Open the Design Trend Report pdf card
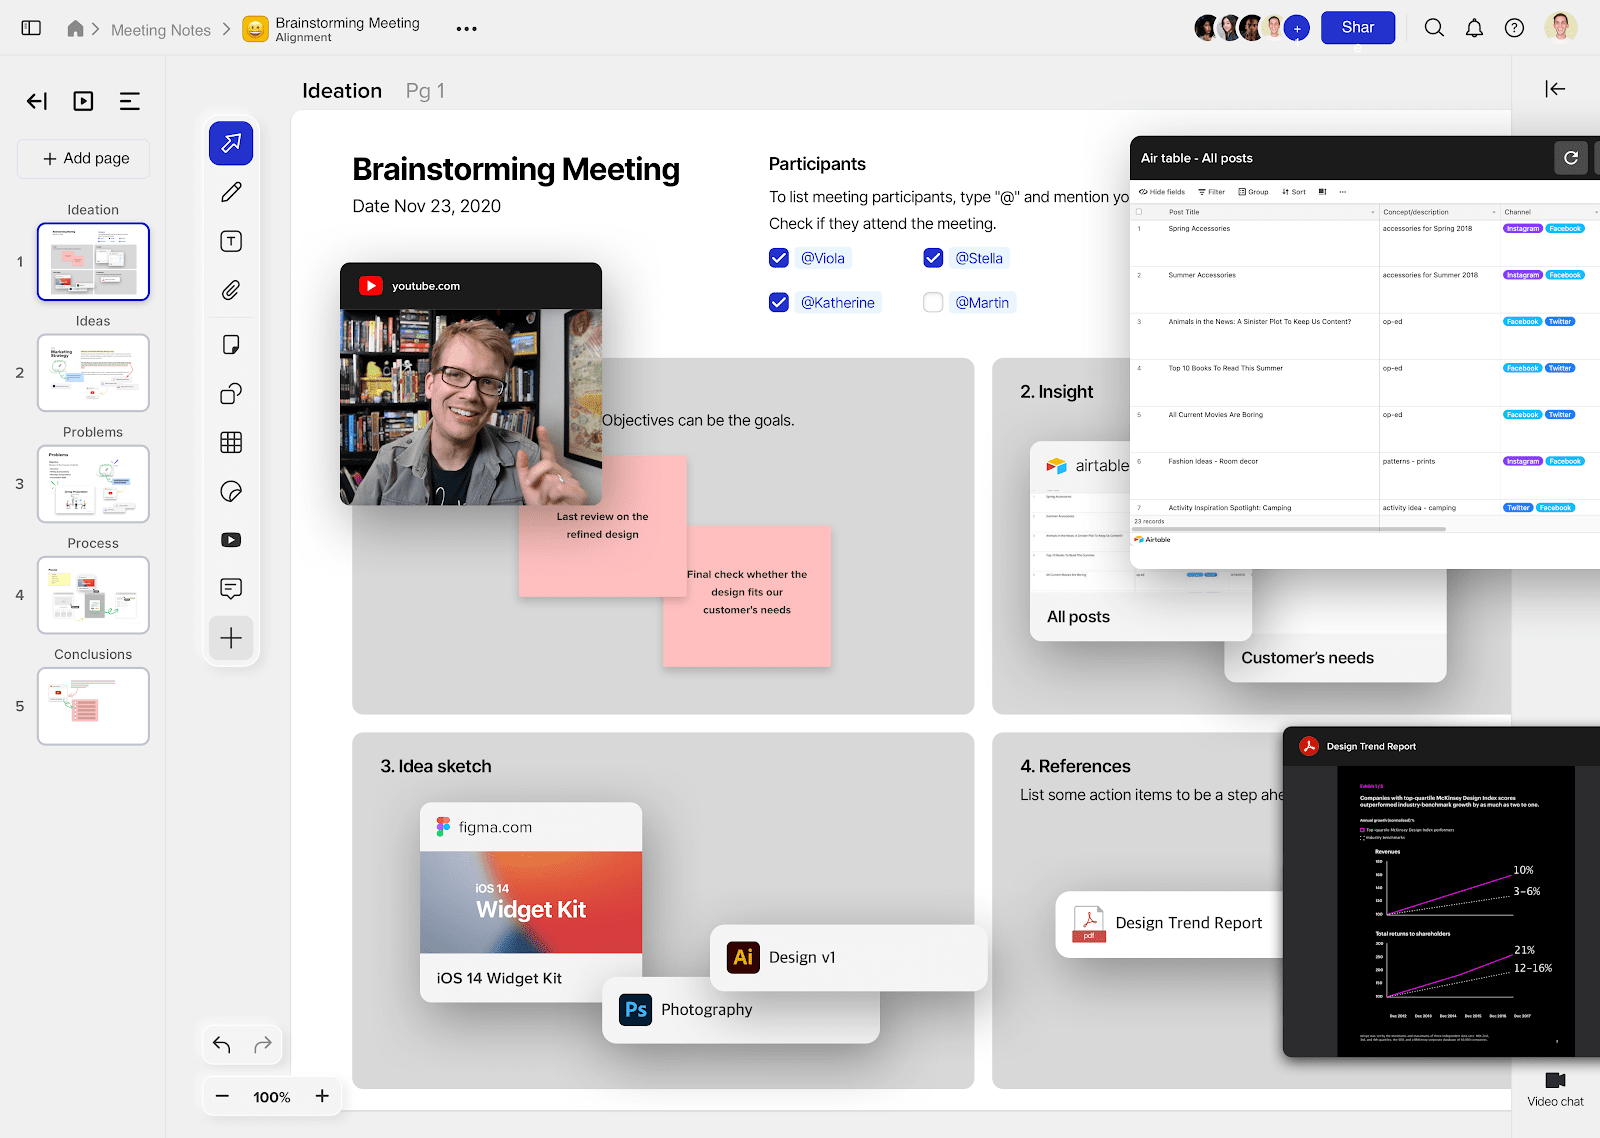 coord(1169,924)
